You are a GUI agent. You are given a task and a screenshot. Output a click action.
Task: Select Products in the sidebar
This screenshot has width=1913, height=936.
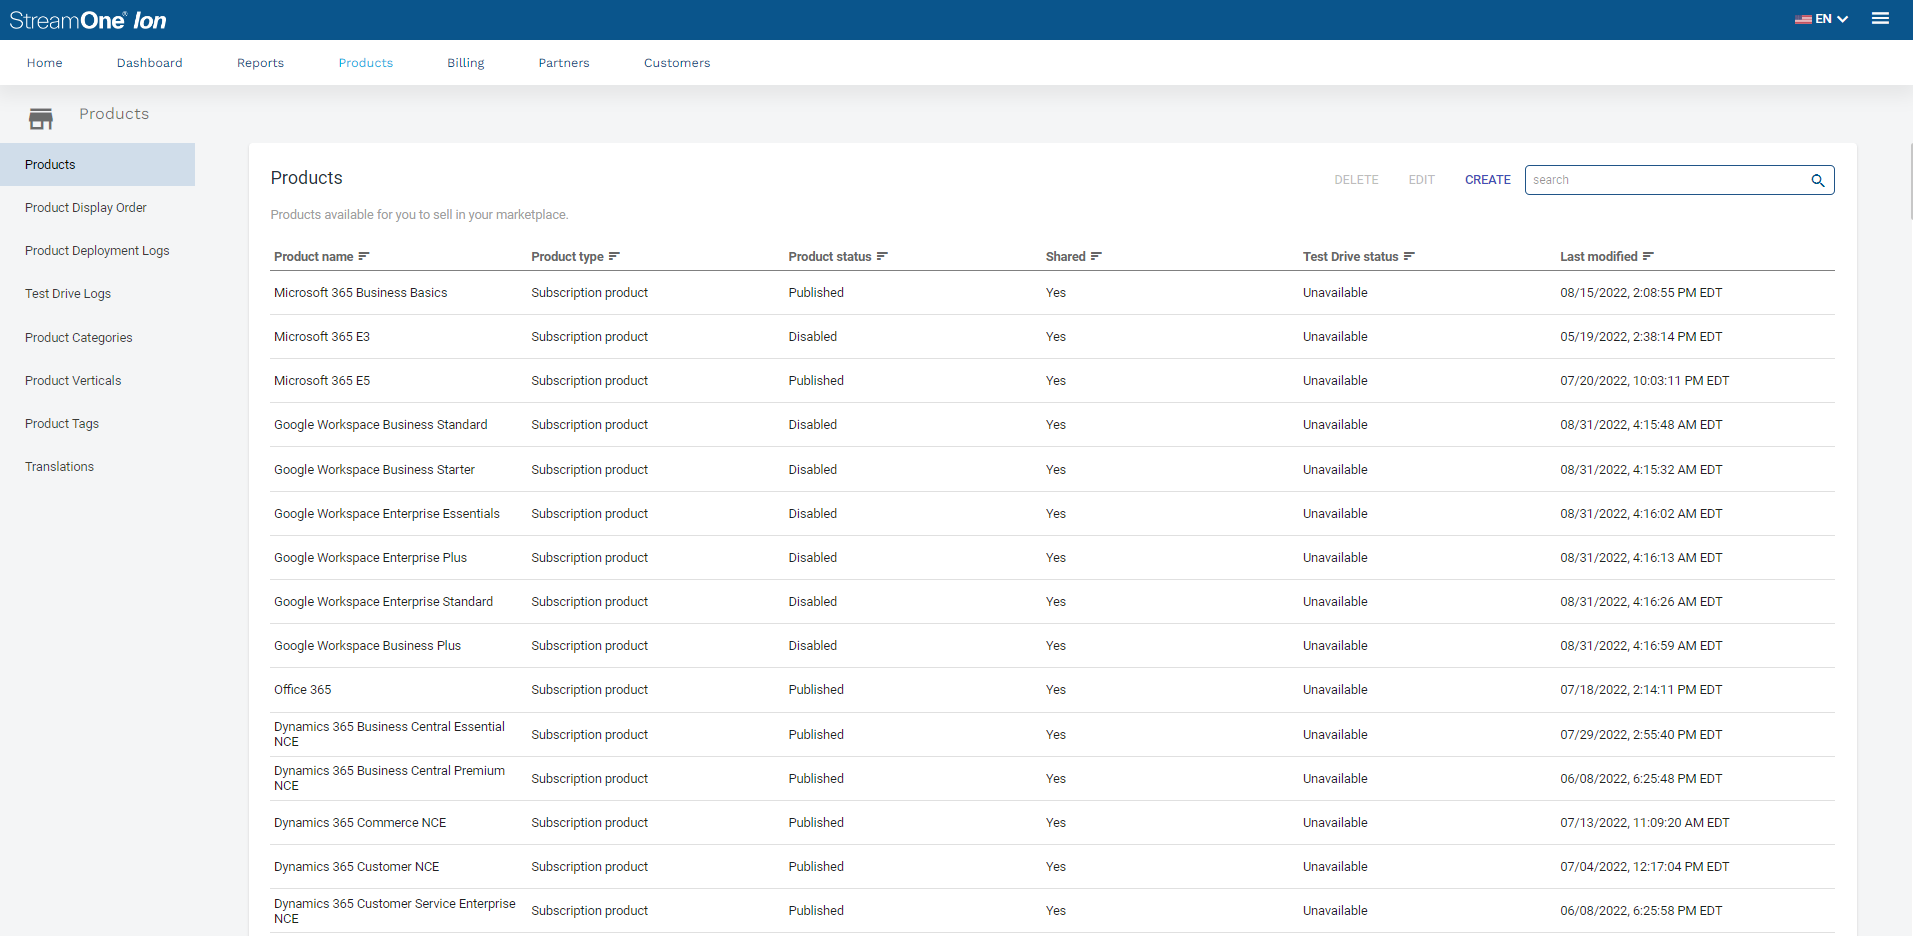(97, 165)
